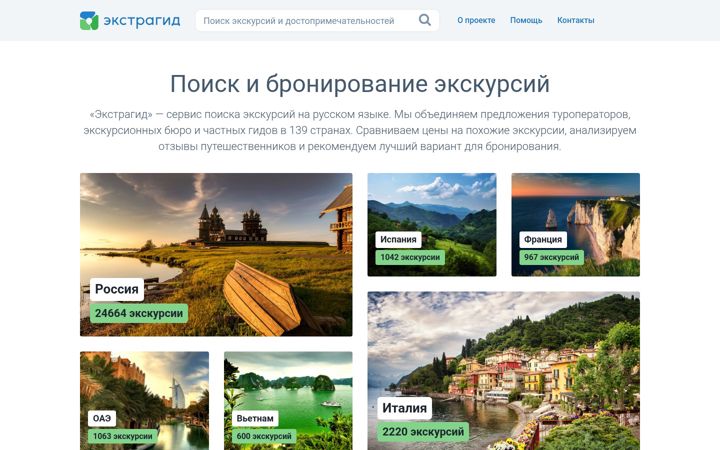Open the Помощь link
Image resolution: width=720 pixels, height=450 pixels.
(x=526, y=20)
